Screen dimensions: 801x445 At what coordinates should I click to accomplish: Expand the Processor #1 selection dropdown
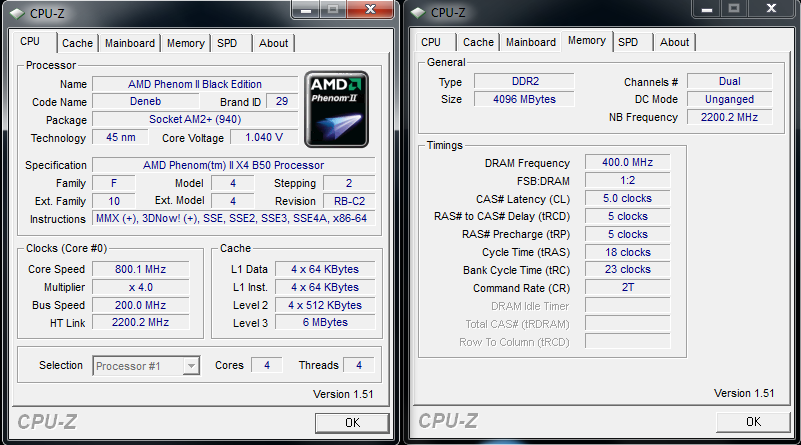191,366
